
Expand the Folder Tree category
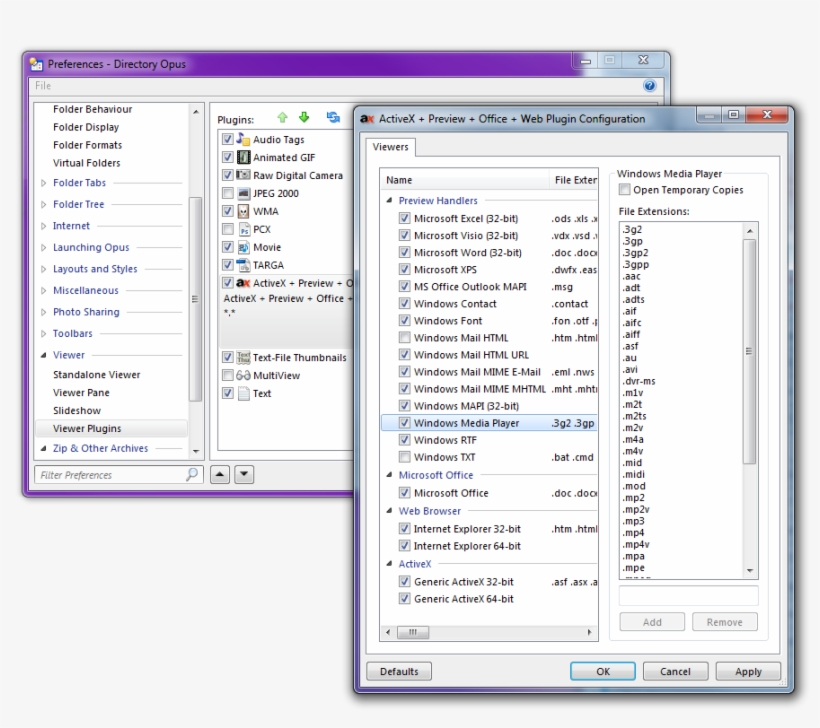[x=43, y=204]
